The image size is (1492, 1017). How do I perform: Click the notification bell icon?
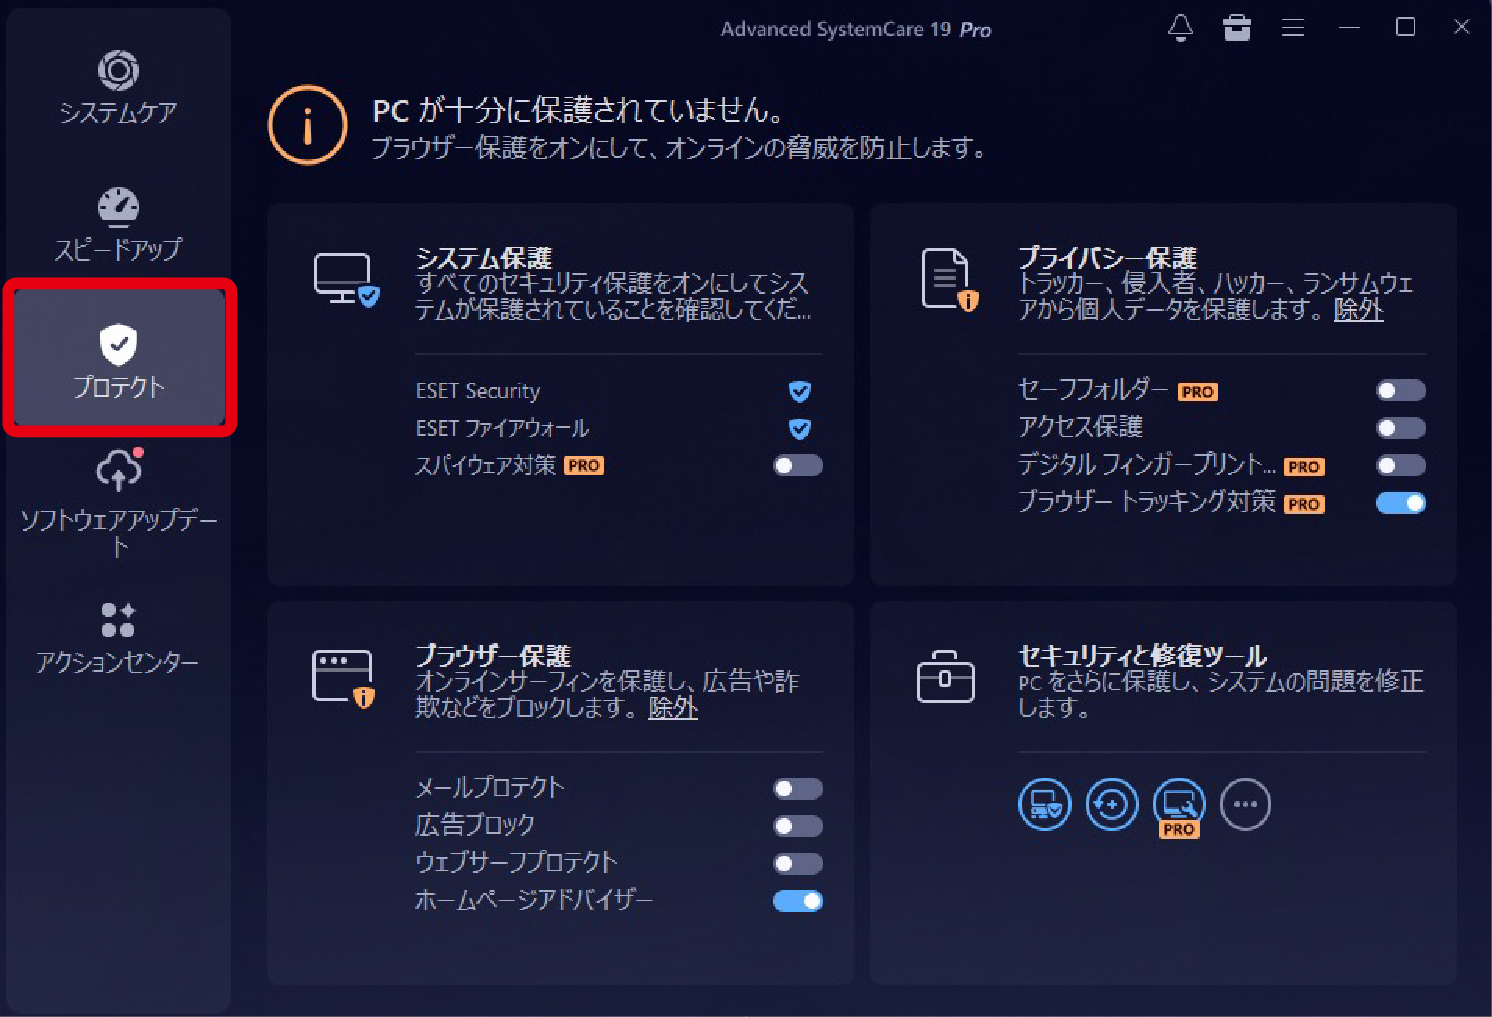(x=1181, y=28)
